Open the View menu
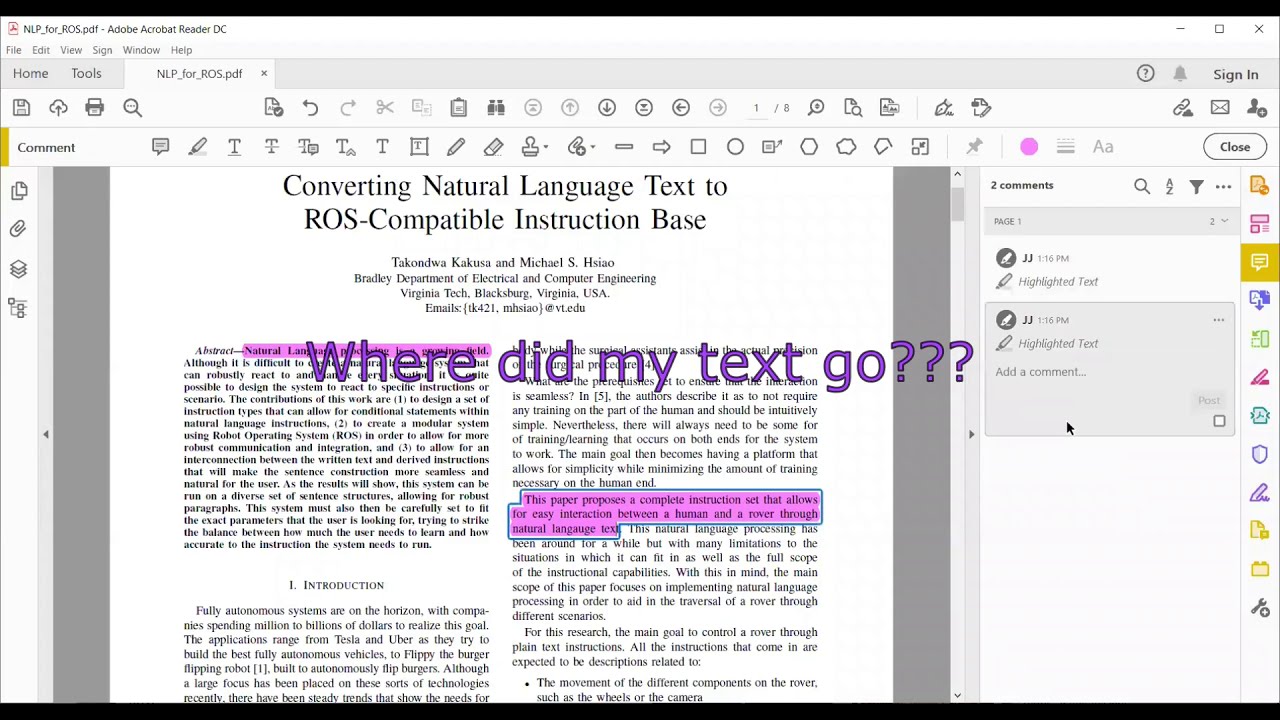 [71, 50]
